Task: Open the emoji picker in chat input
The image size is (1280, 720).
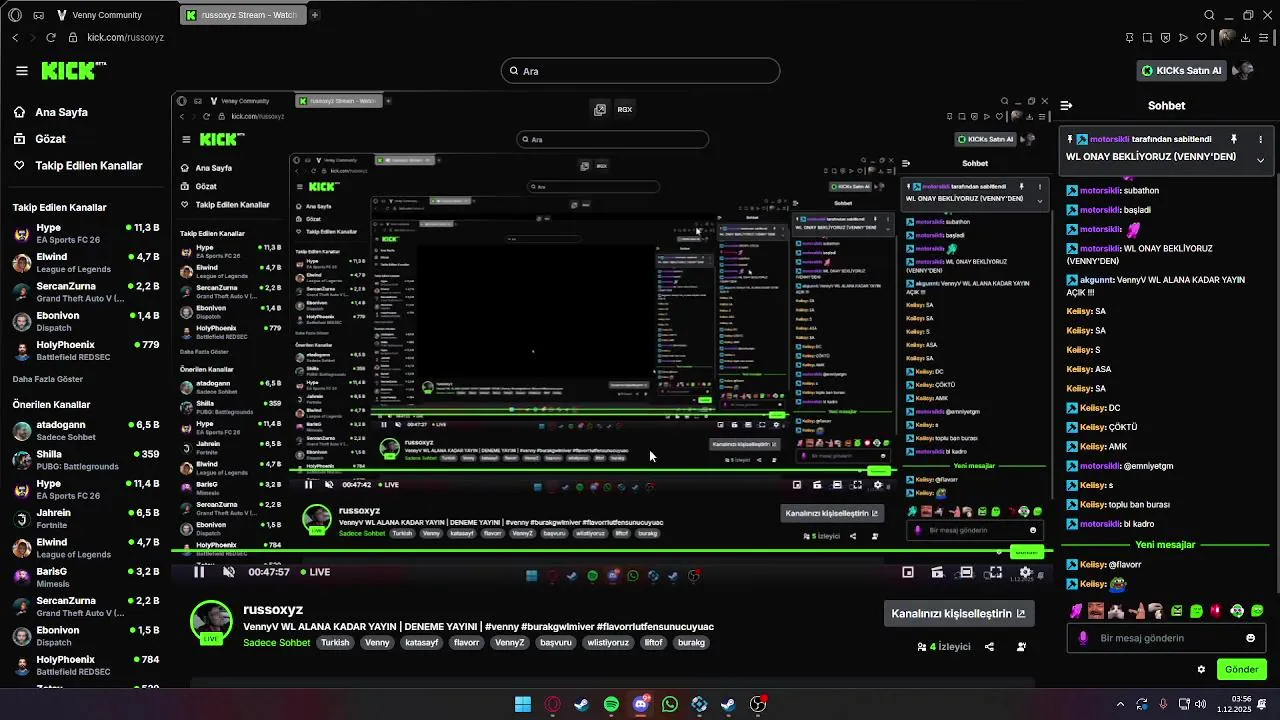Action: tap(1250, 638)
